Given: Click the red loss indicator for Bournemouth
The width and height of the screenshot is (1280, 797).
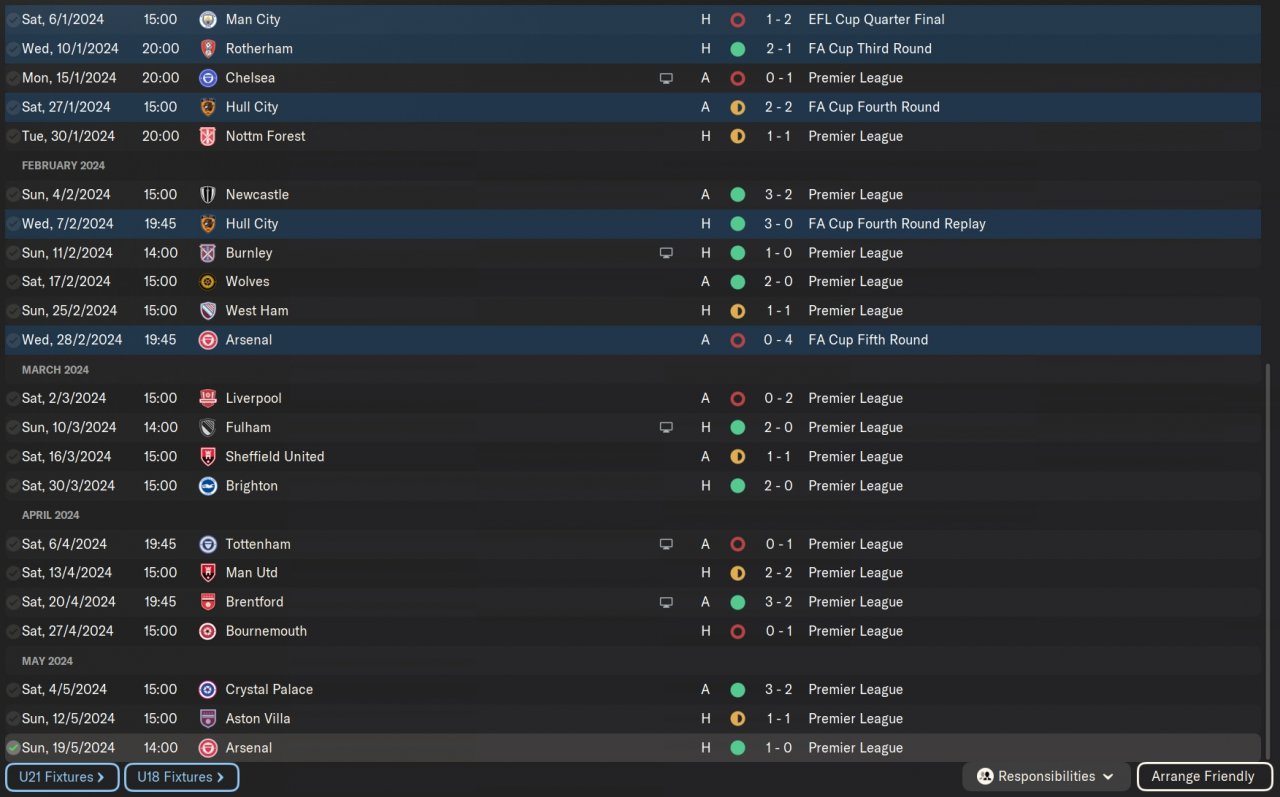Looking at the screenshot, I should tap(737, 631).
